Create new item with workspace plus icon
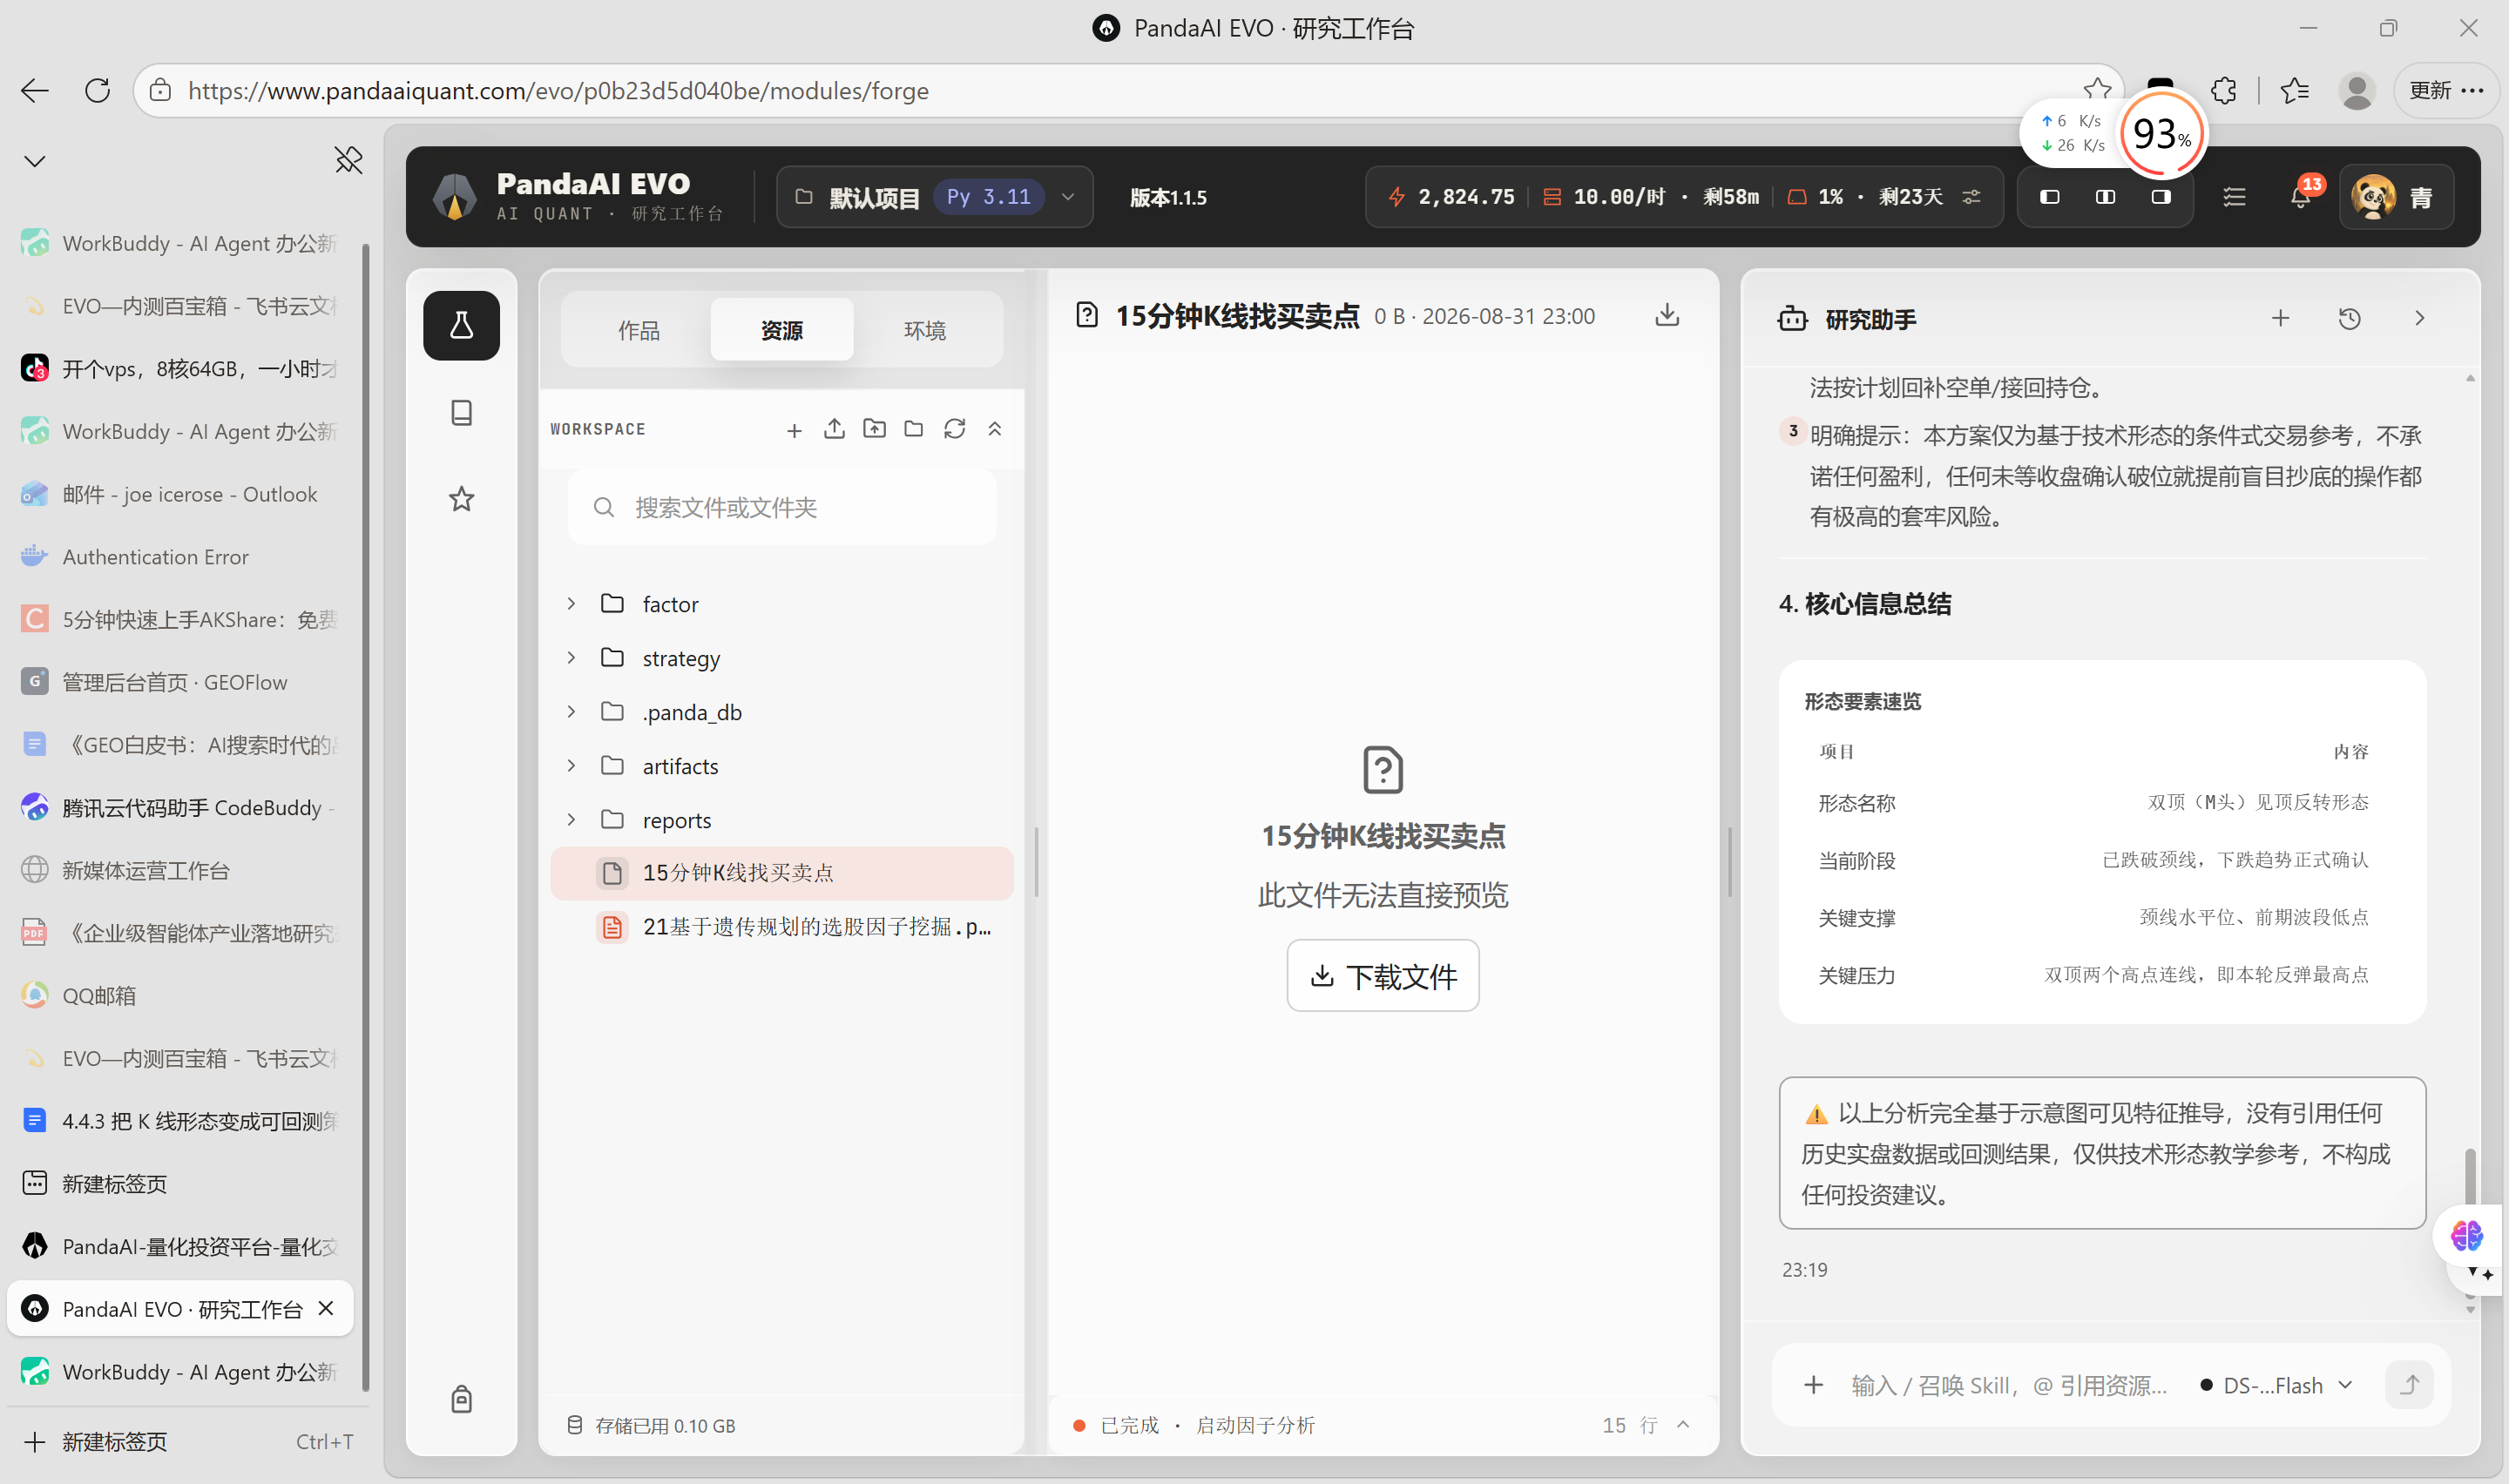 [794, 430]
